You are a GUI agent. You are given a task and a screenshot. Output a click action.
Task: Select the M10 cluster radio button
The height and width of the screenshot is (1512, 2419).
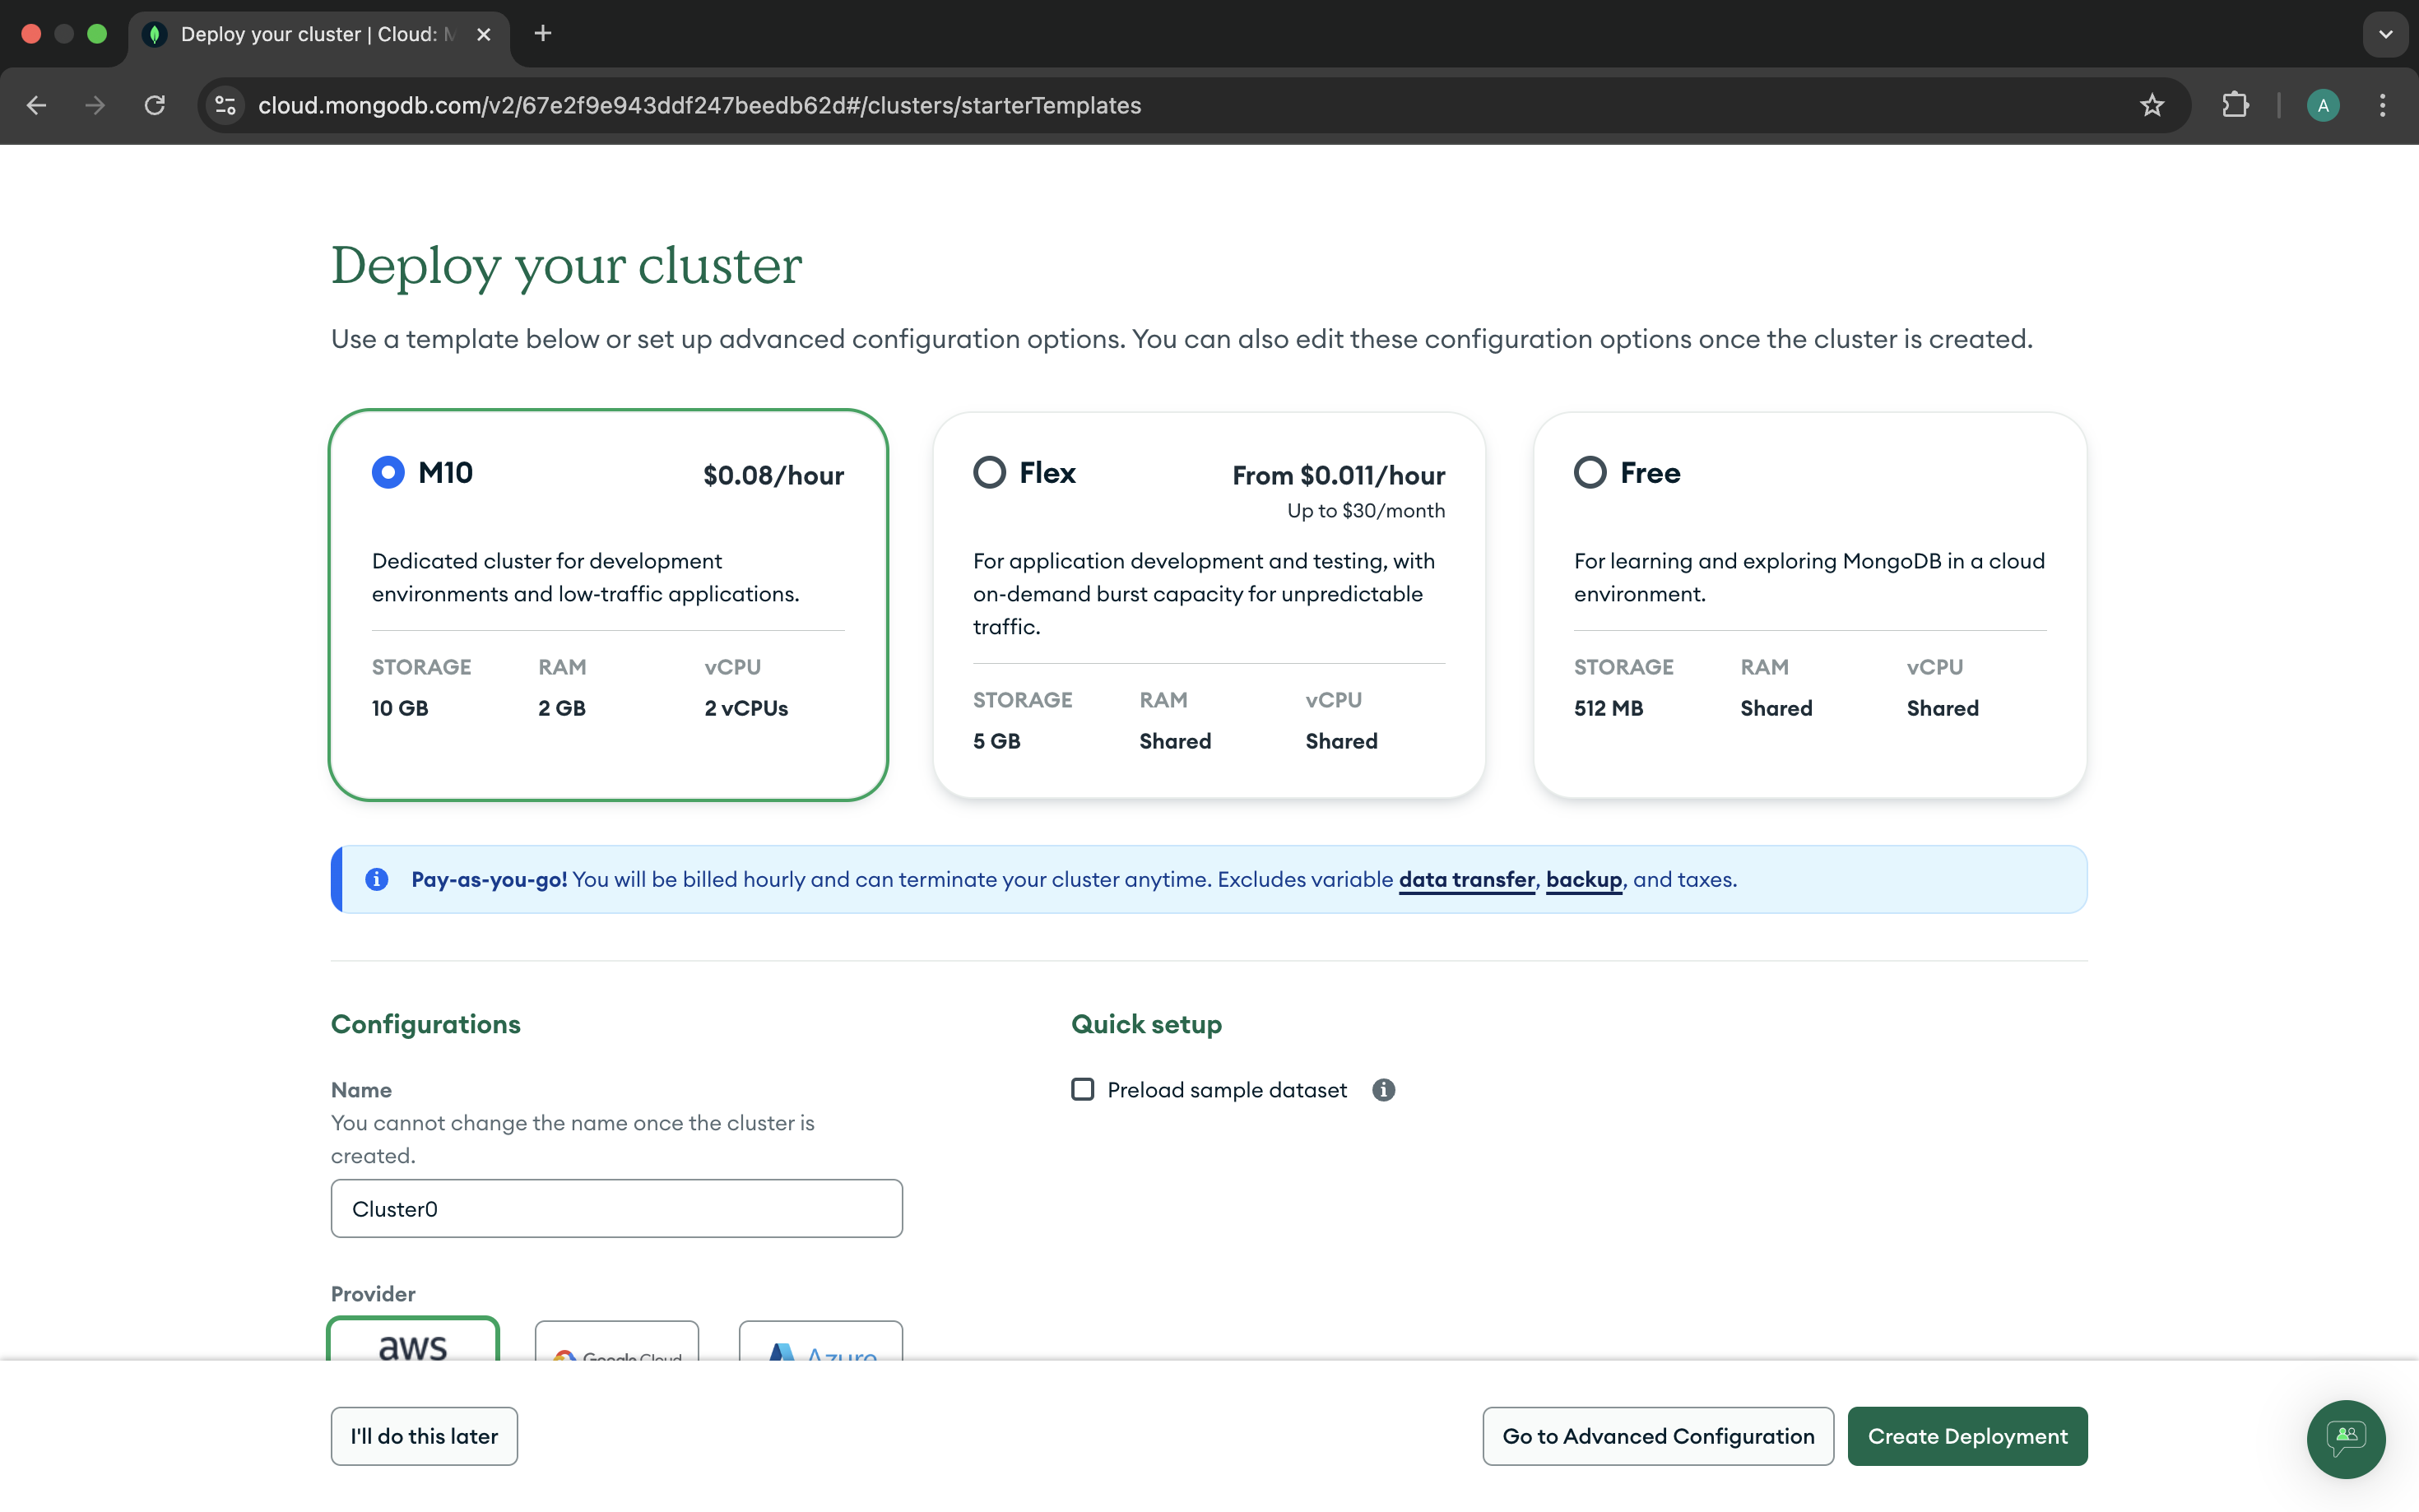[x=388, y=472]
